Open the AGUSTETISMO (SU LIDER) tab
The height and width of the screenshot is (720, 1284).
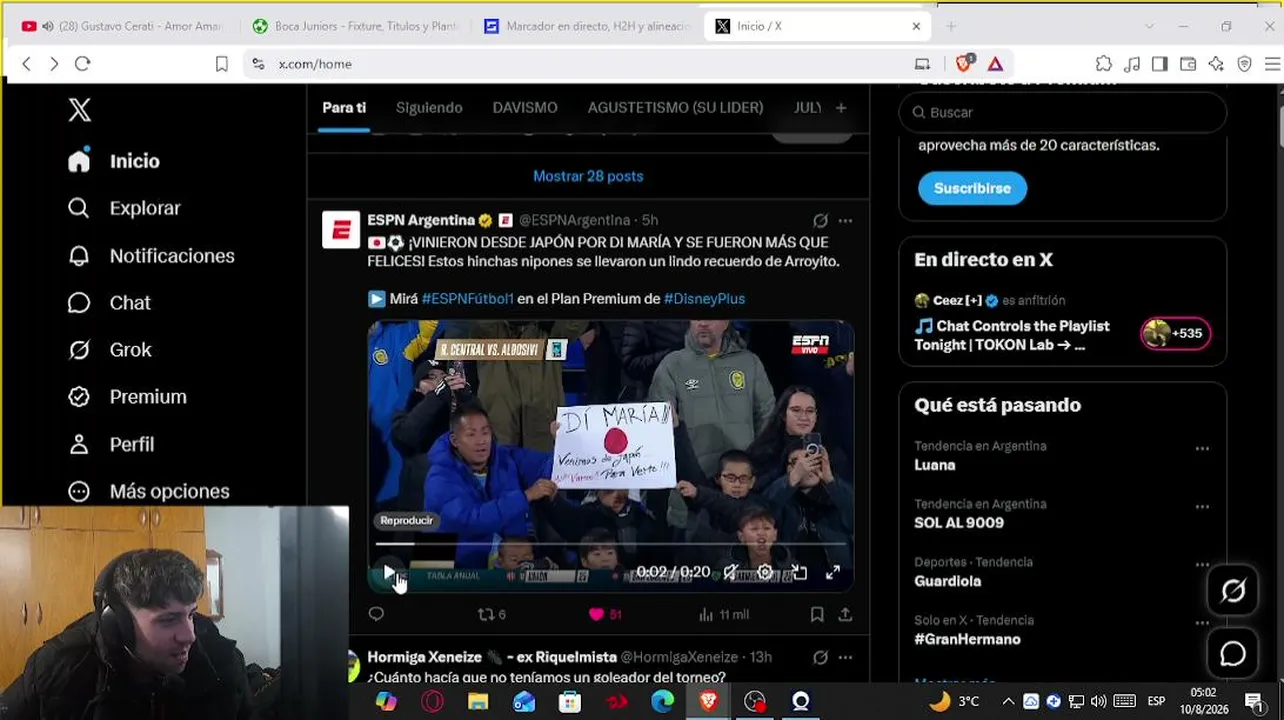click(x=675, y=107)
